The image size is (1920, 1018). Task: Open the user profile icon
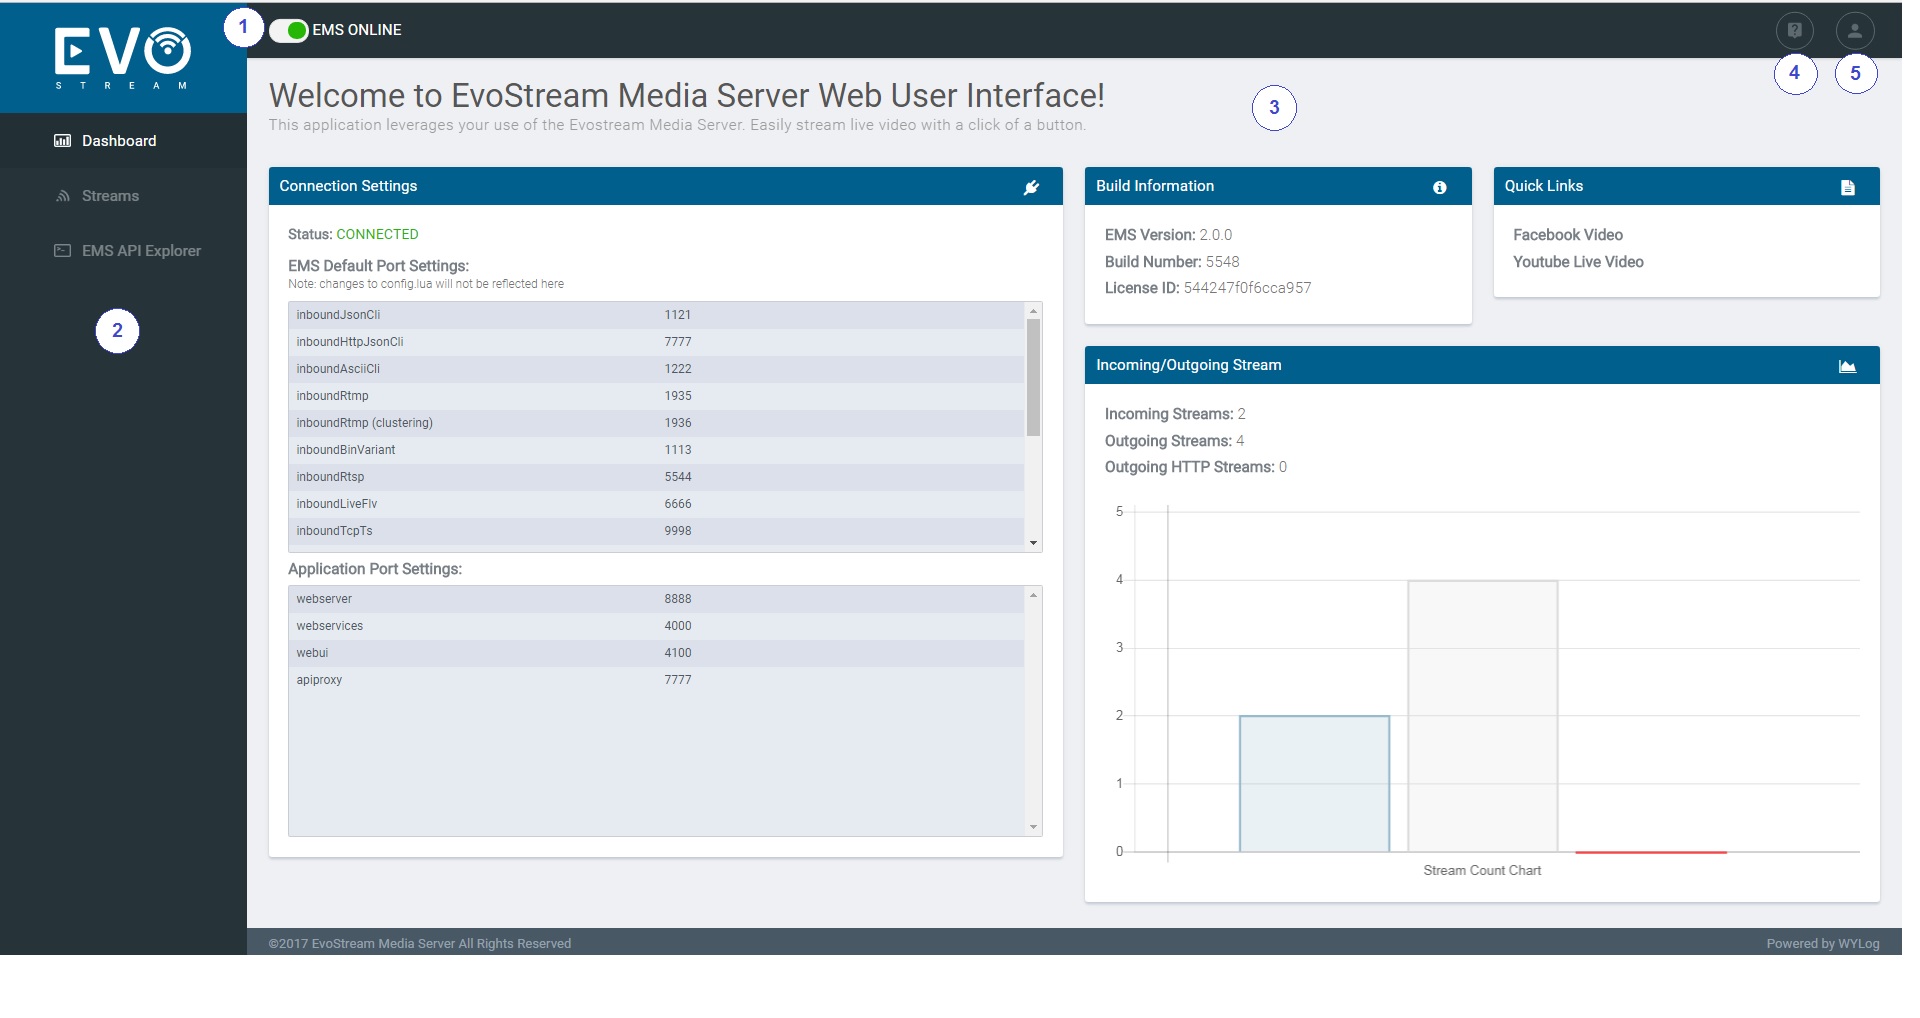(1854, 30)
